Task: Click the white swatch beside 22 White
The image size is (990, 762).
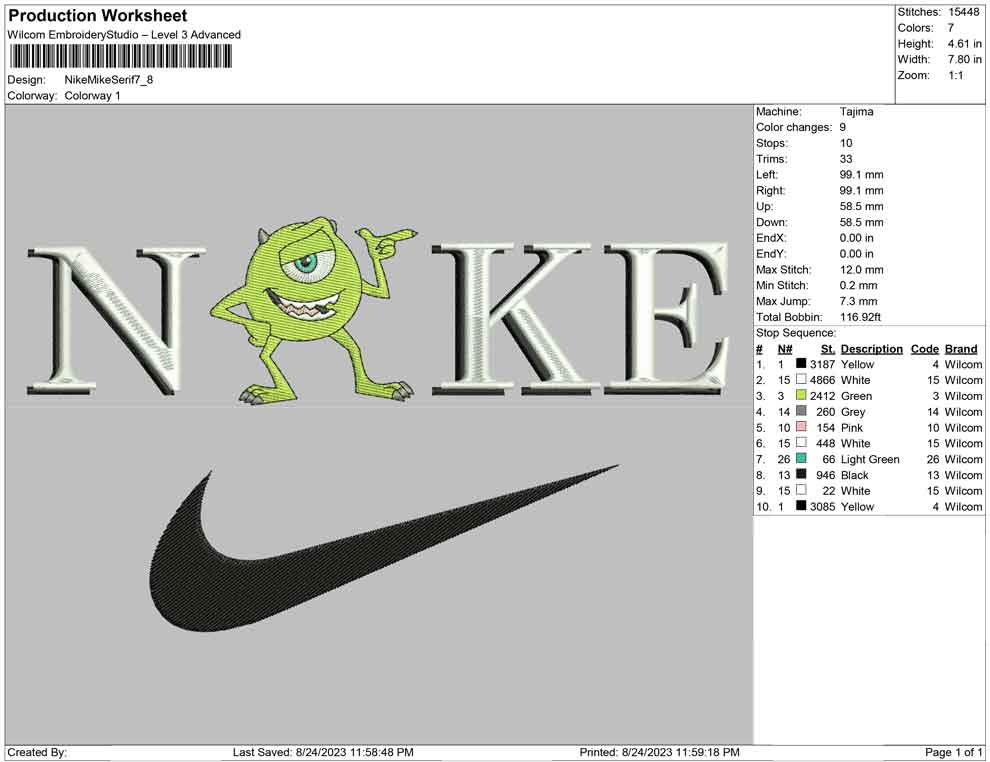Action: tap(801, 490)
